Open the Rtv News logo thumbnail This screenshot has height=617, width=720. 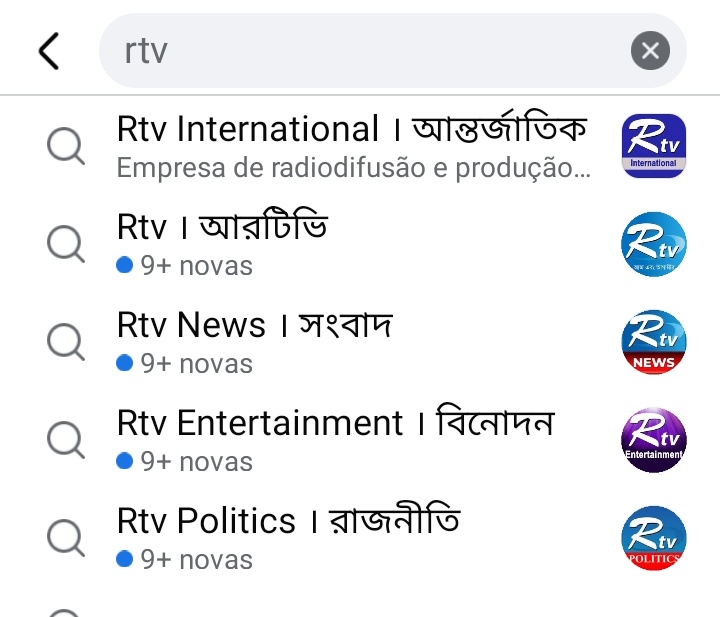pos(653,342)
